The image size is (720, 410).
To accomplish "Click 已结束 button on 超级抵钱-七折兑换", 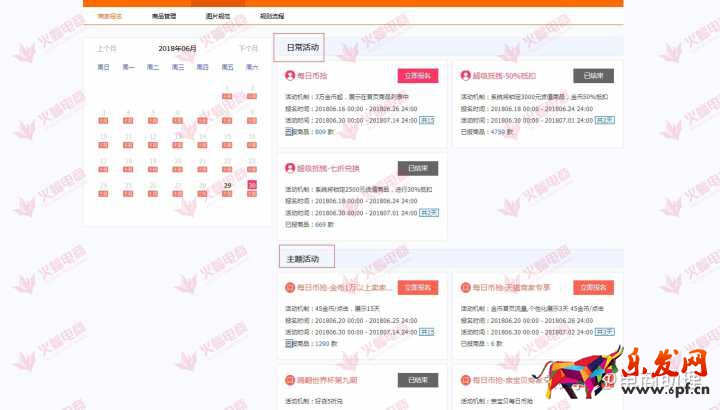I will point(417,168).
